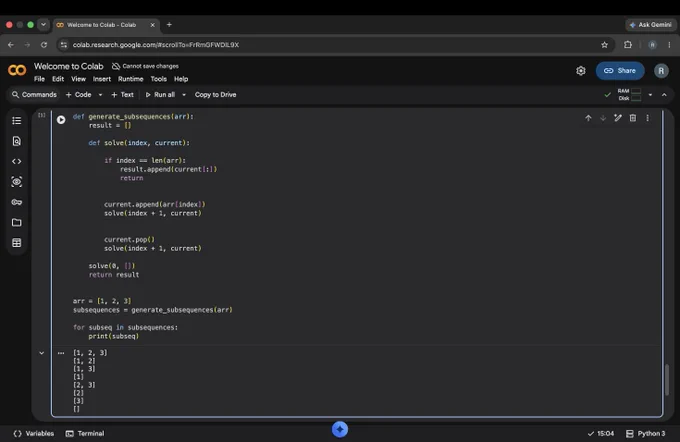
Task: Click the Chrome profile icon
Action: 652,45
